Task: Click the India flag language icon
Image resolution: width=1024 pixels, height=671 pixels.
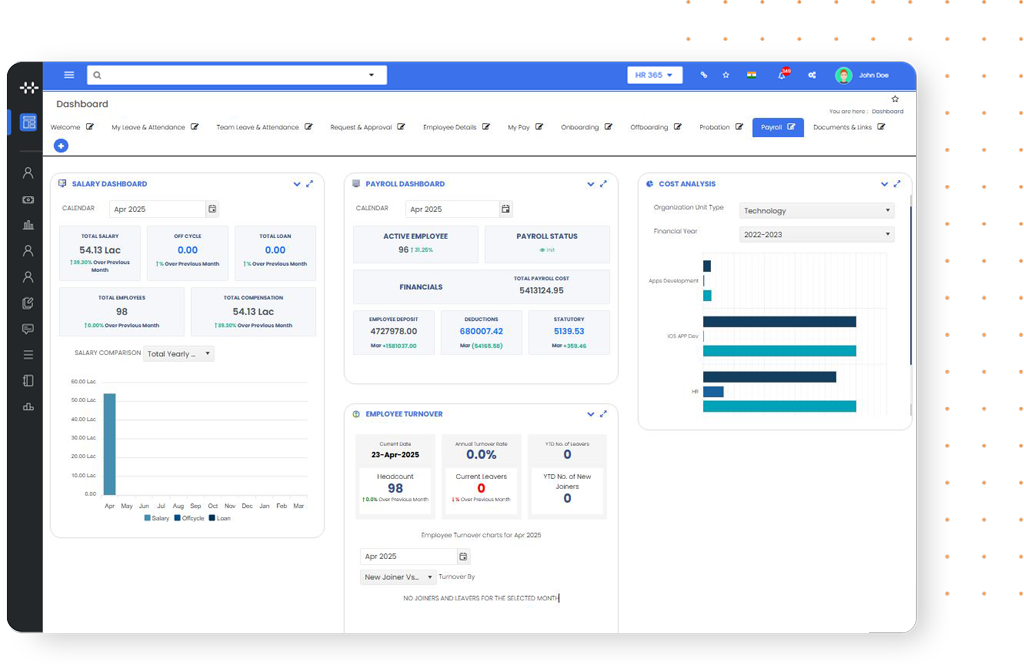Action: pyautogui.click(x=751, y=75)
